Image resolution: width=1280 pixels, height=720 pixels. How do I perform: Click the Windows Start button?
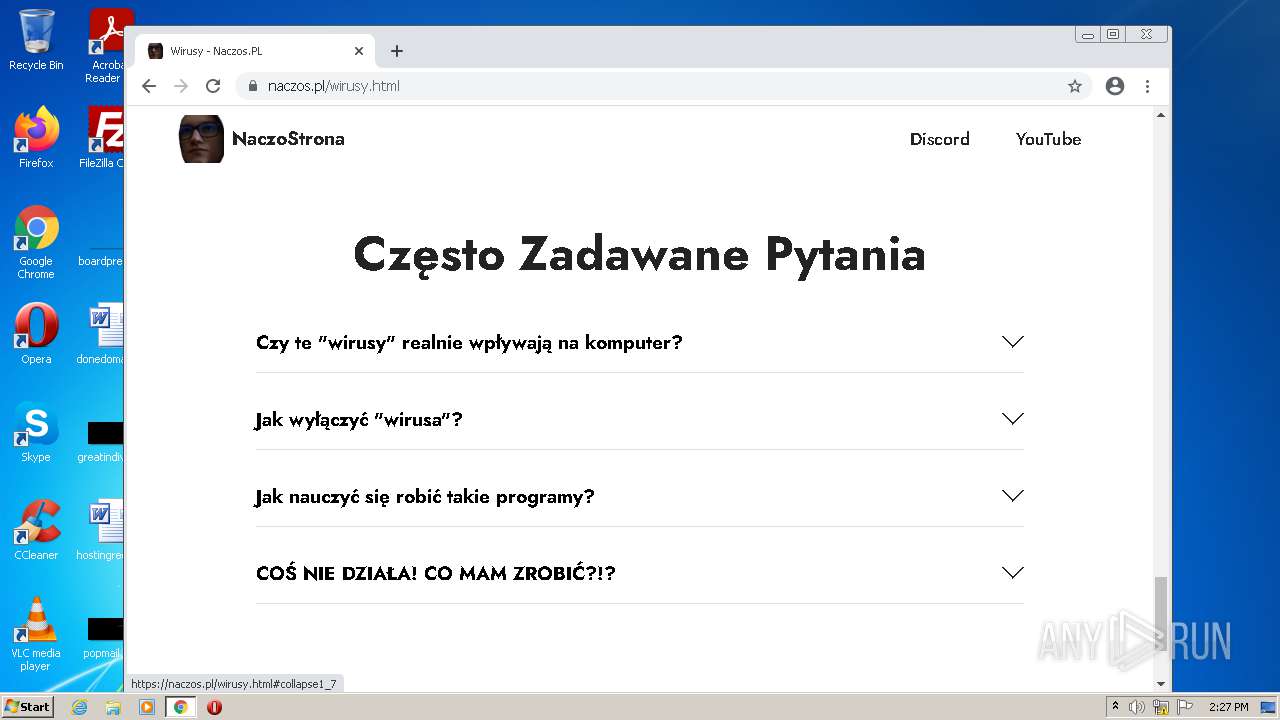(x=27, y=707)
